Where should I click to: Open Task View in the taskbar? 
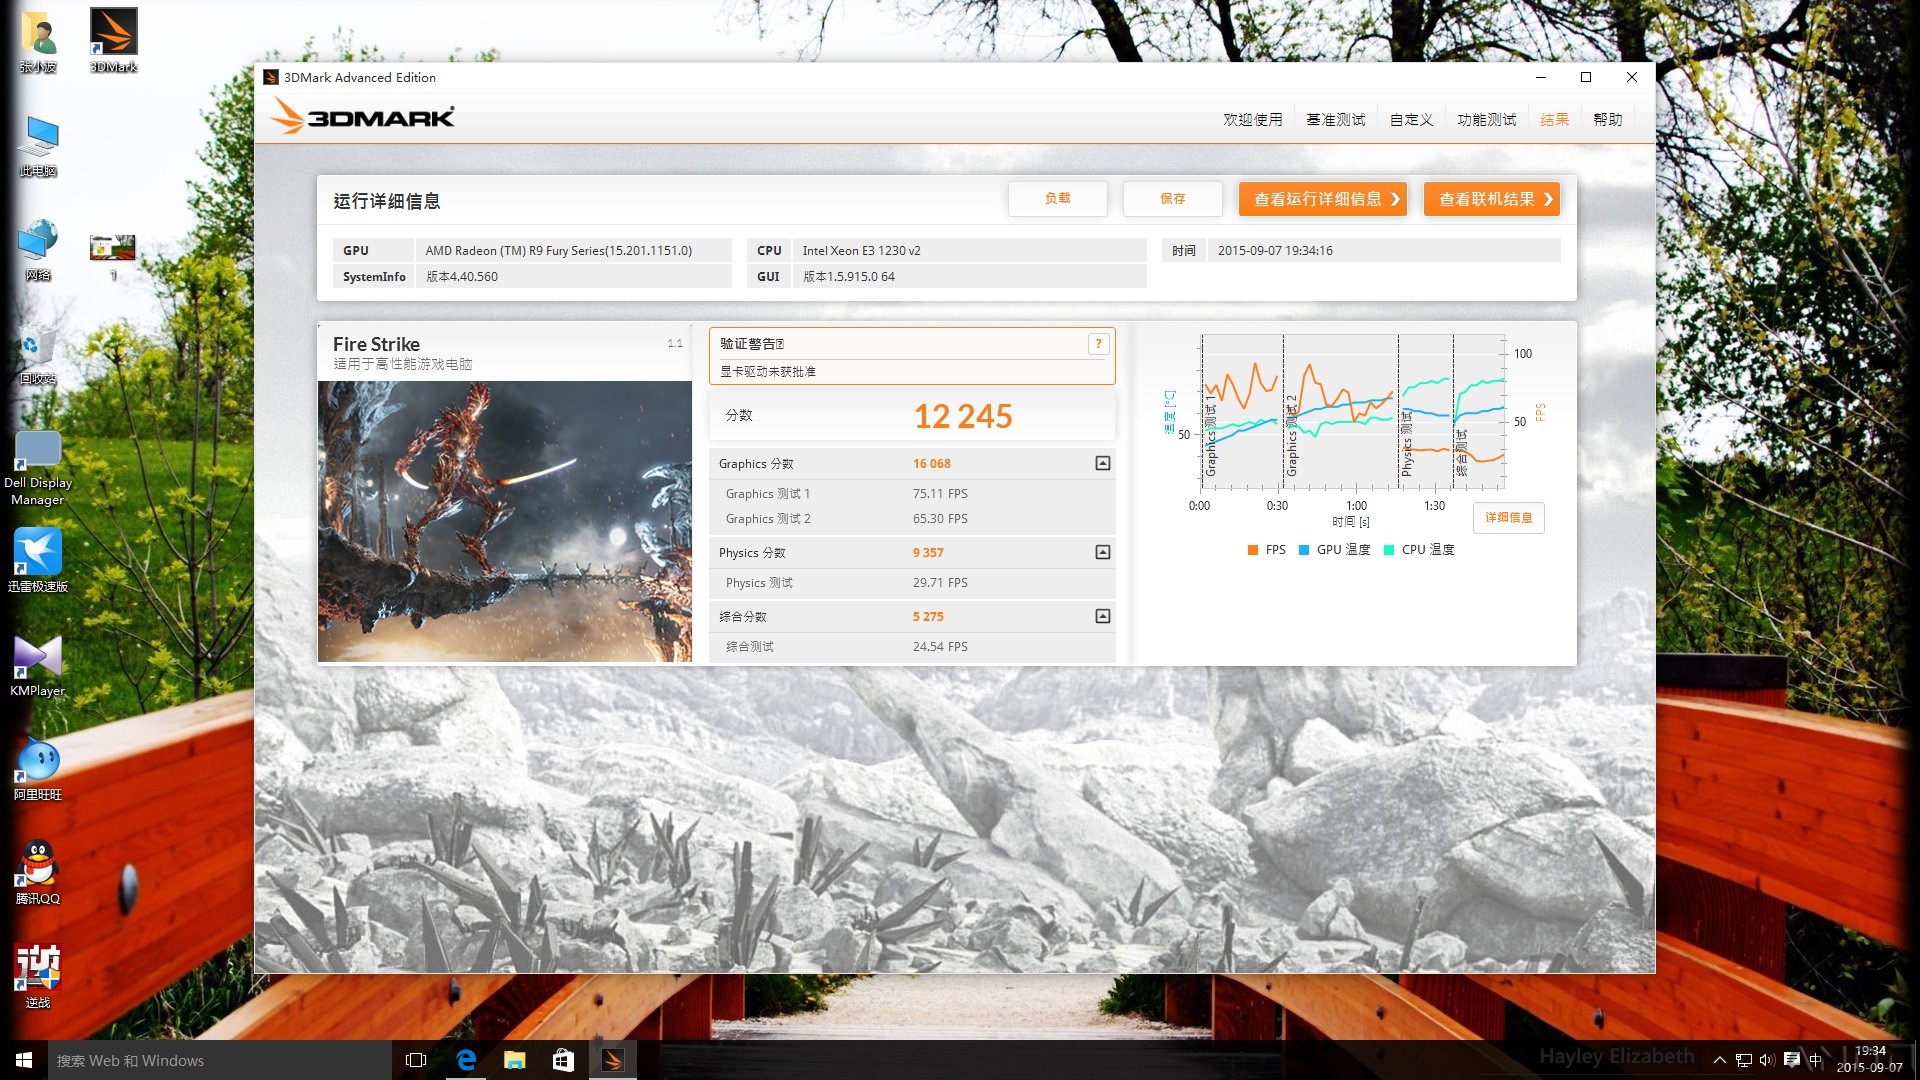(416, 1060)
